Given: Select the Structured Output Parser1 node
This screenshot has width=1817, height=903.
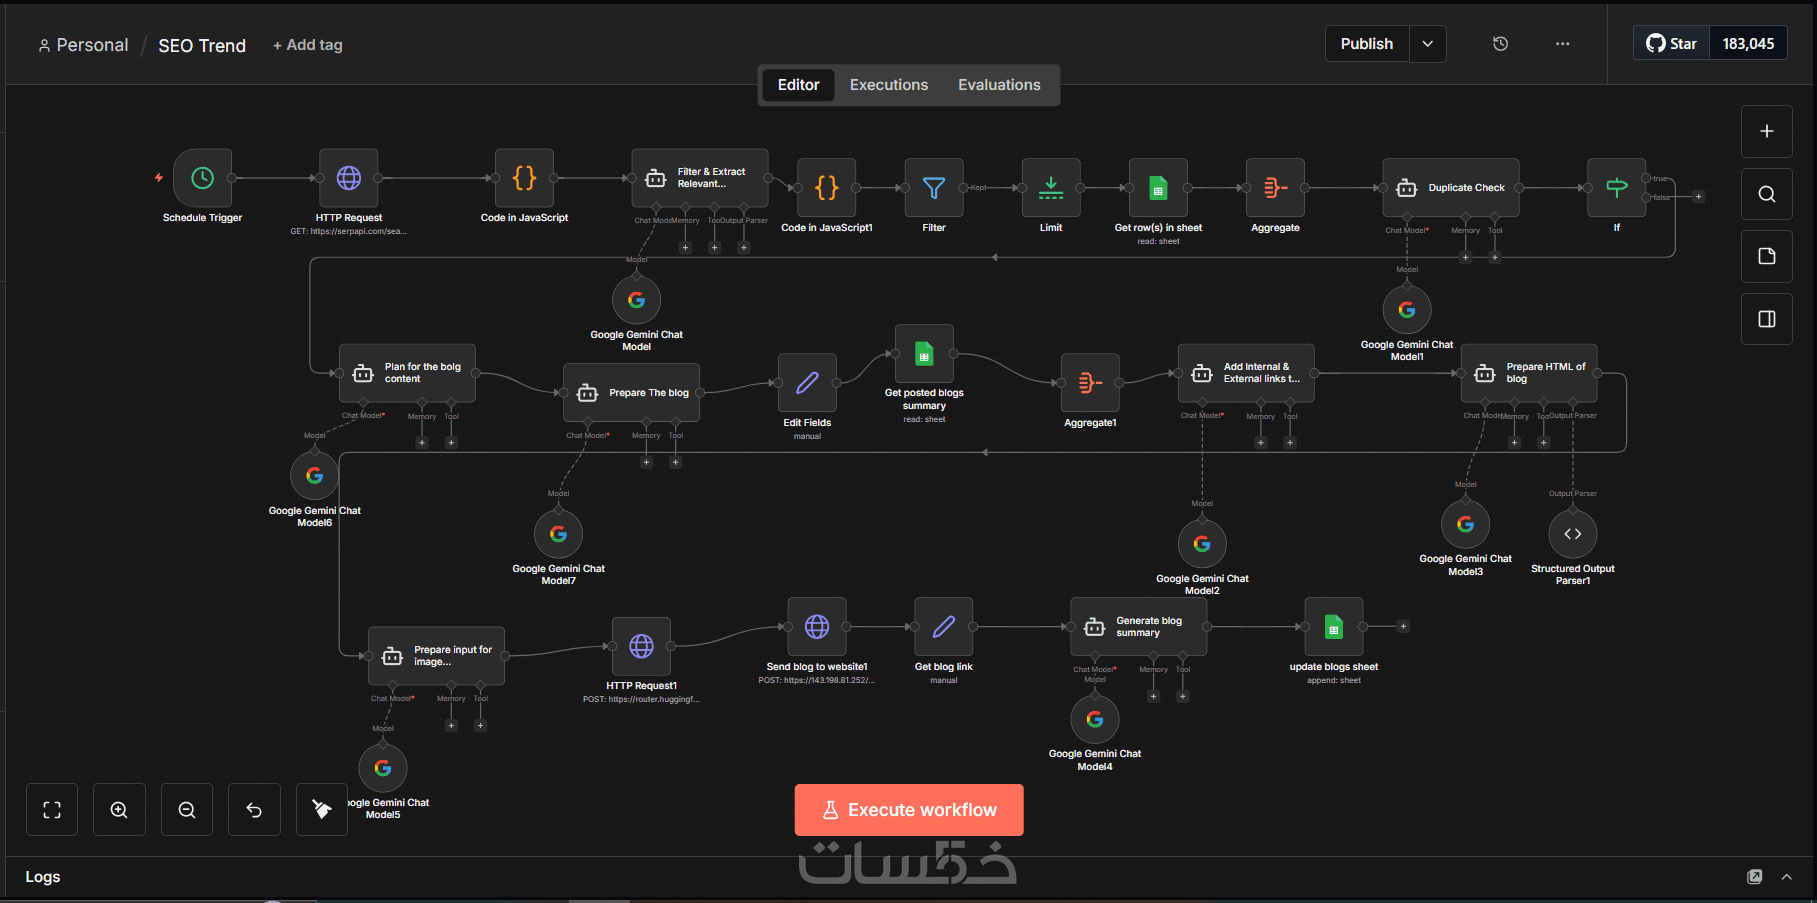Looking at the screenshot, I should coord(1572,534).
